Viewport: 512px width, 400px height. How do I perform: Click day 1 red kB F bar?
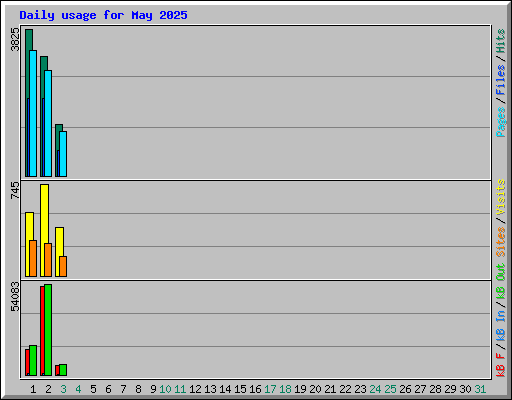pyautogui.click(x=27, y=362)
